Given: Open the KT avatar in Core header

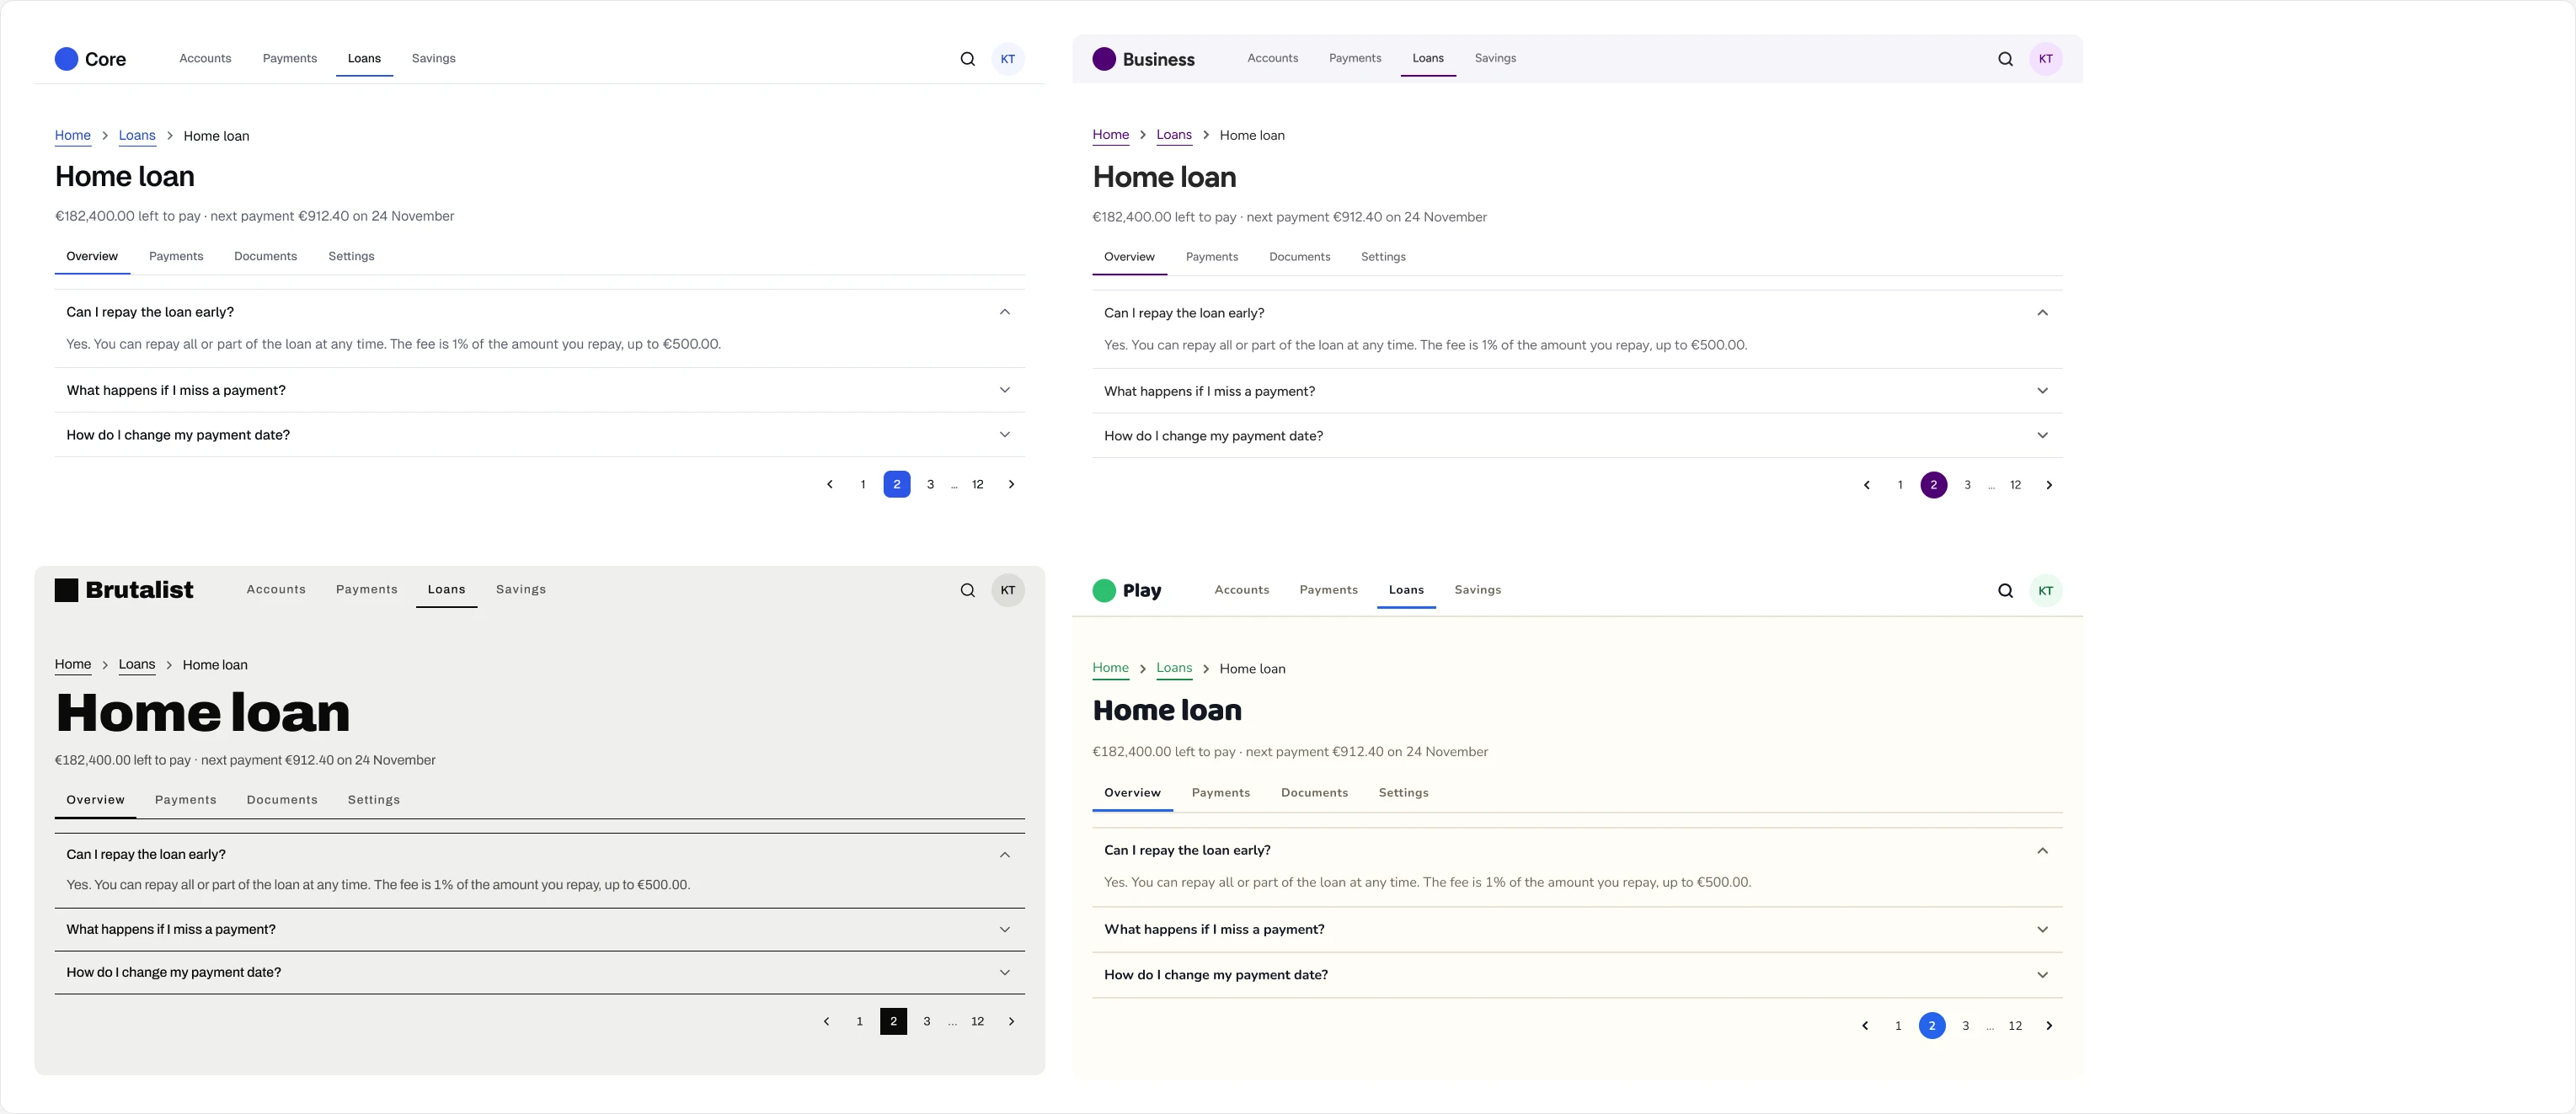Looking at the screenshot, I should [x=1008, y=59].
